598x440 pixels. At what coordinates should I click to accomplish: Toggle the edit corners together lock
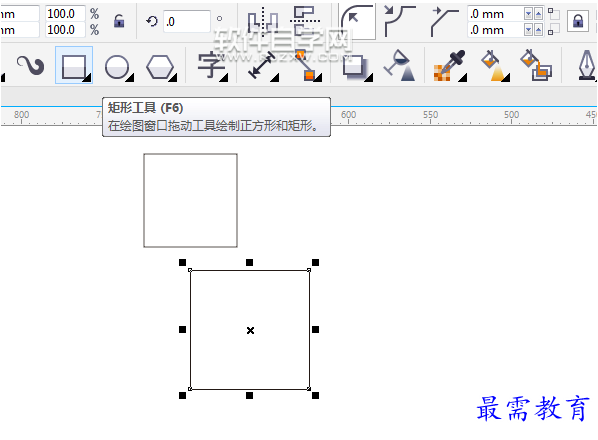[577, 21]
